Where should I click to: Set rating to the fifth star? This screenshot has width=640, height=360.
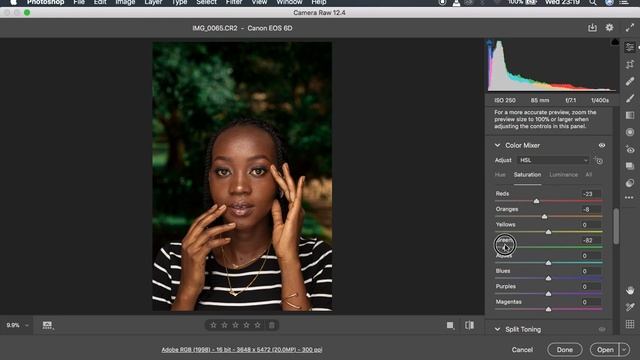258,325
